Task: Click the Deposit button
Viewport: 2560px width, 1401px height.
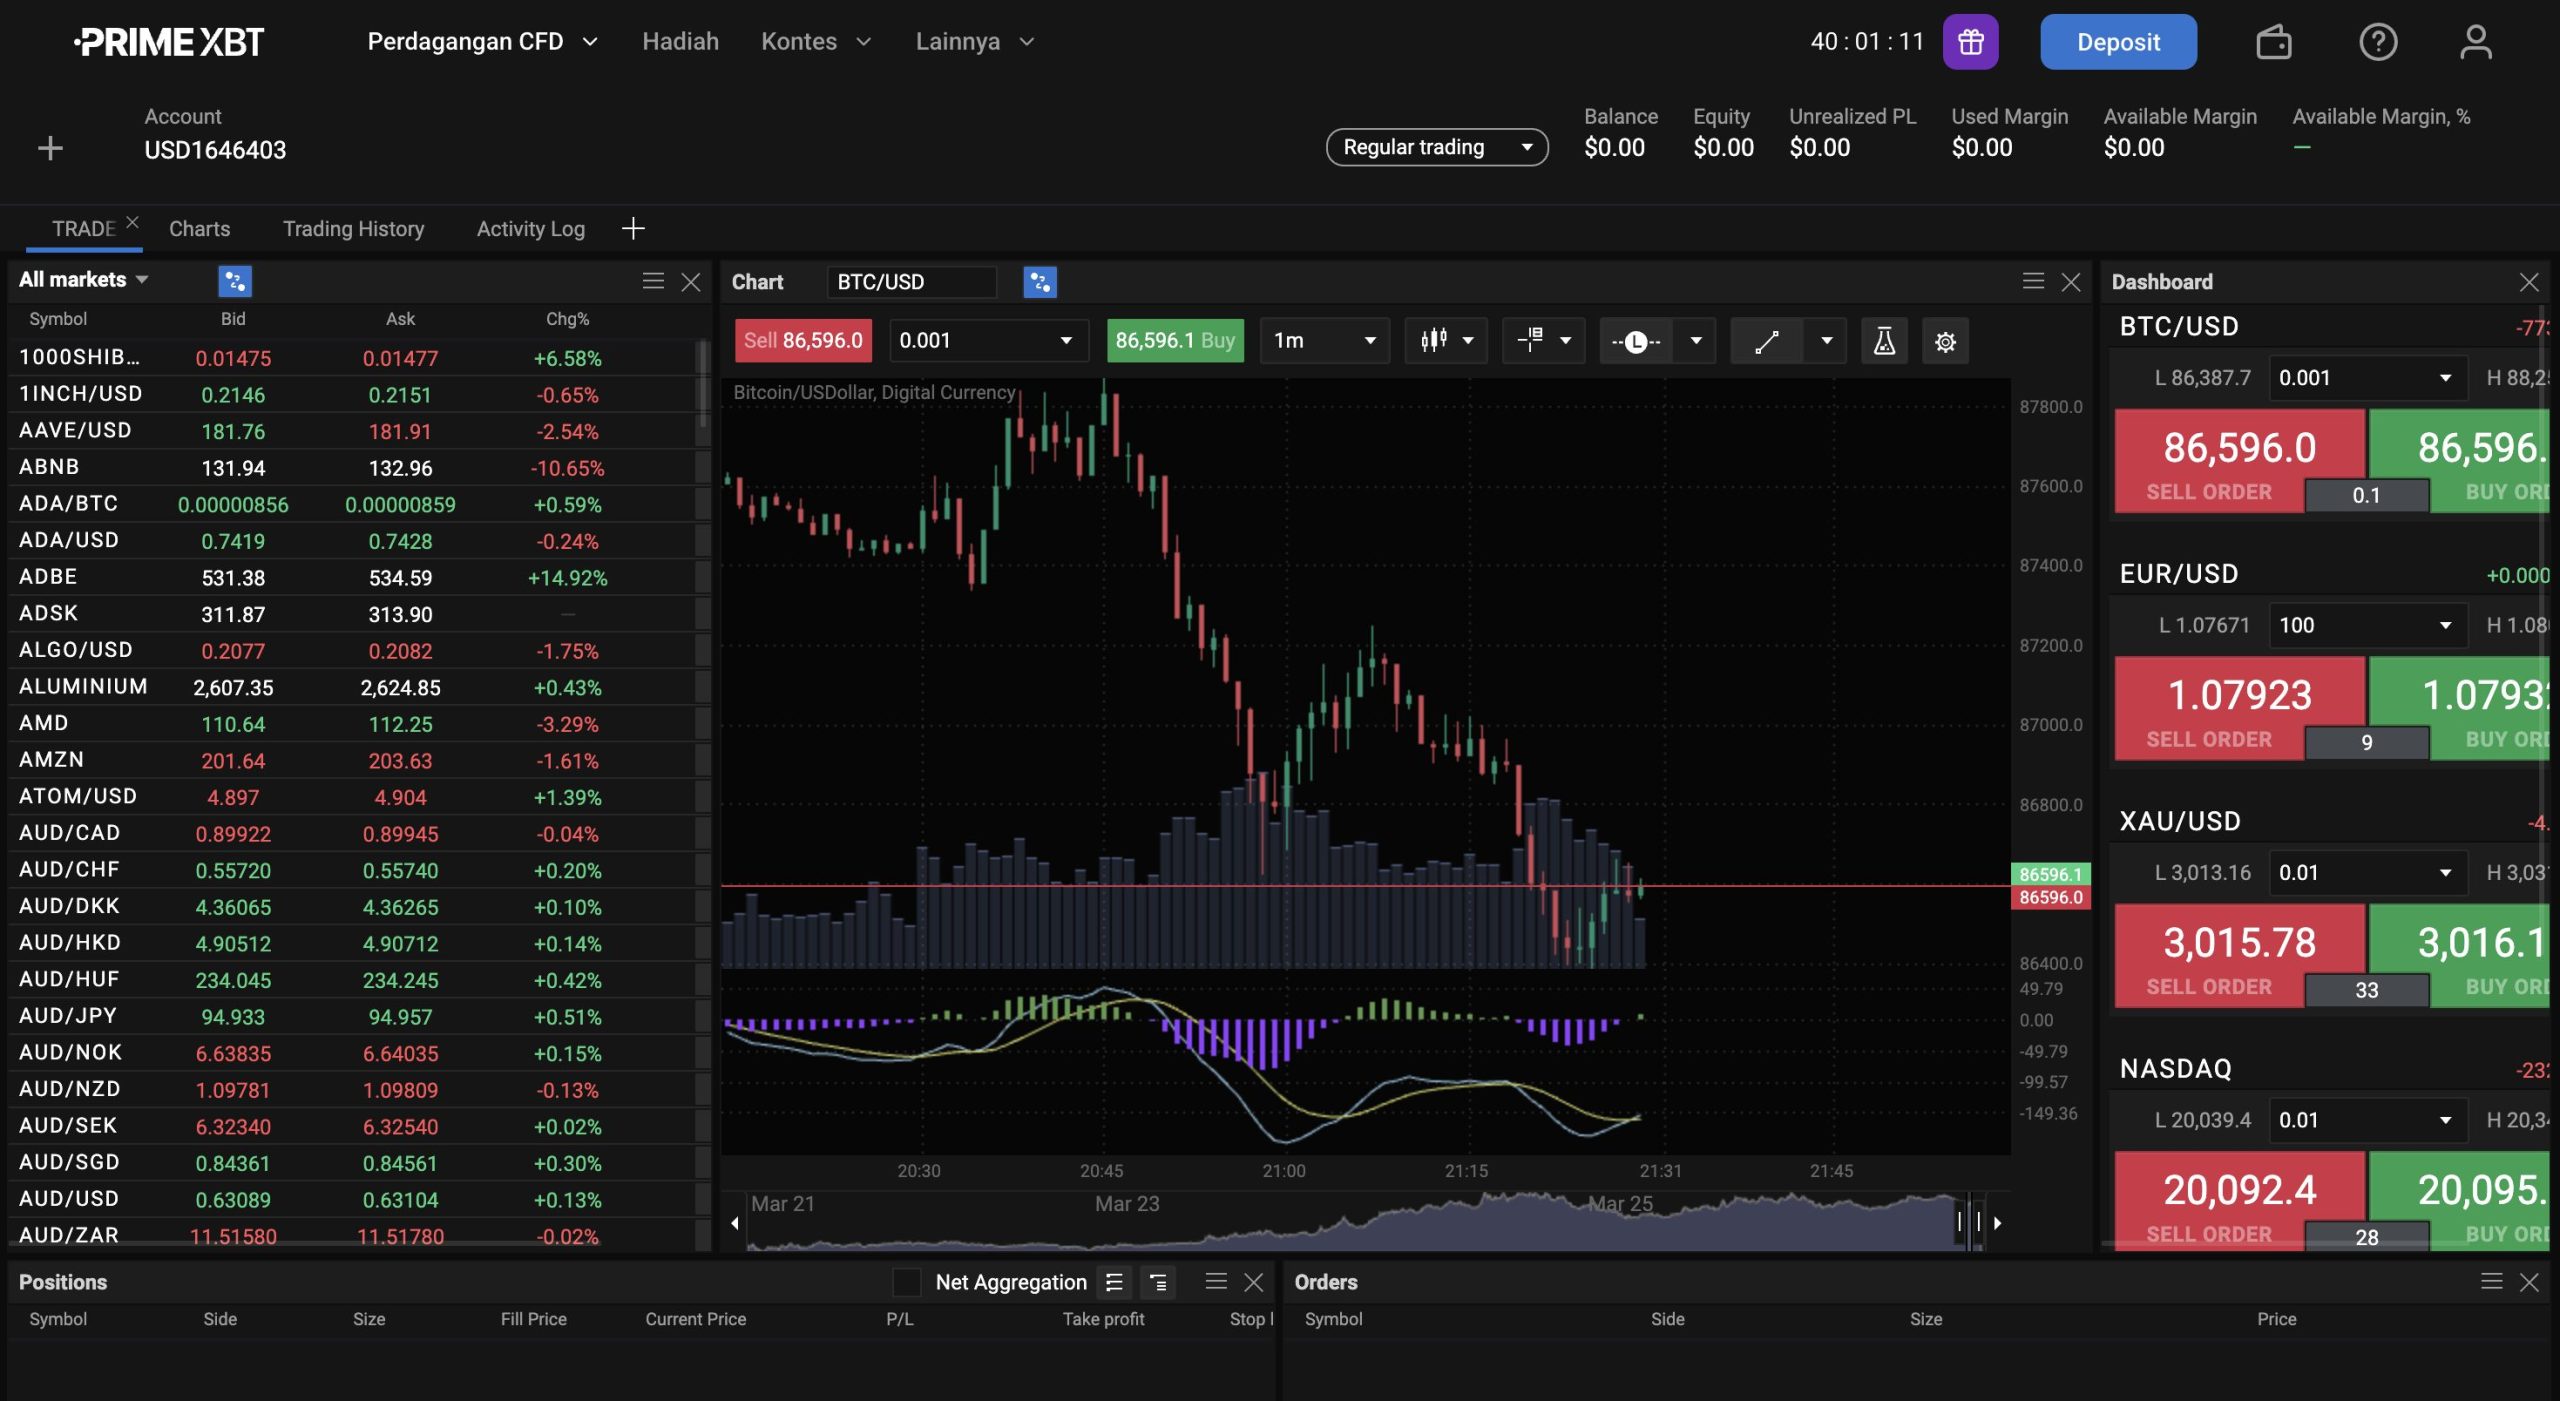Action: 2118,41
